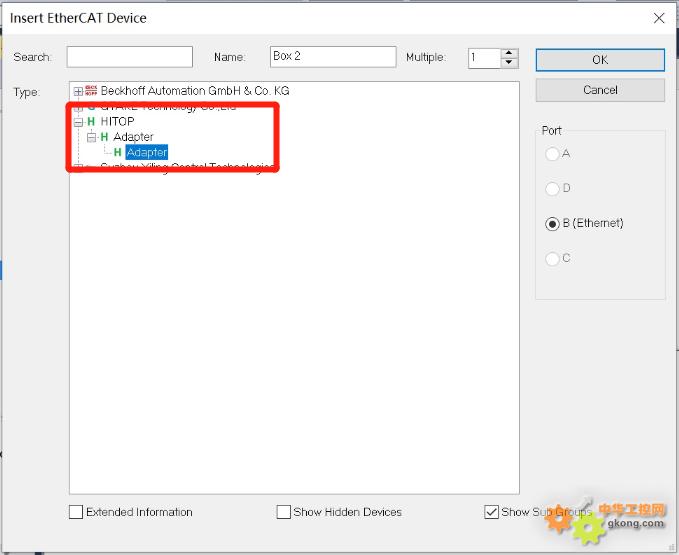Image resolution: width=679 pixels, height=555 pixels.
Task: Uncheck Show Sub Groups checkbox
Action: click(491, 512)
